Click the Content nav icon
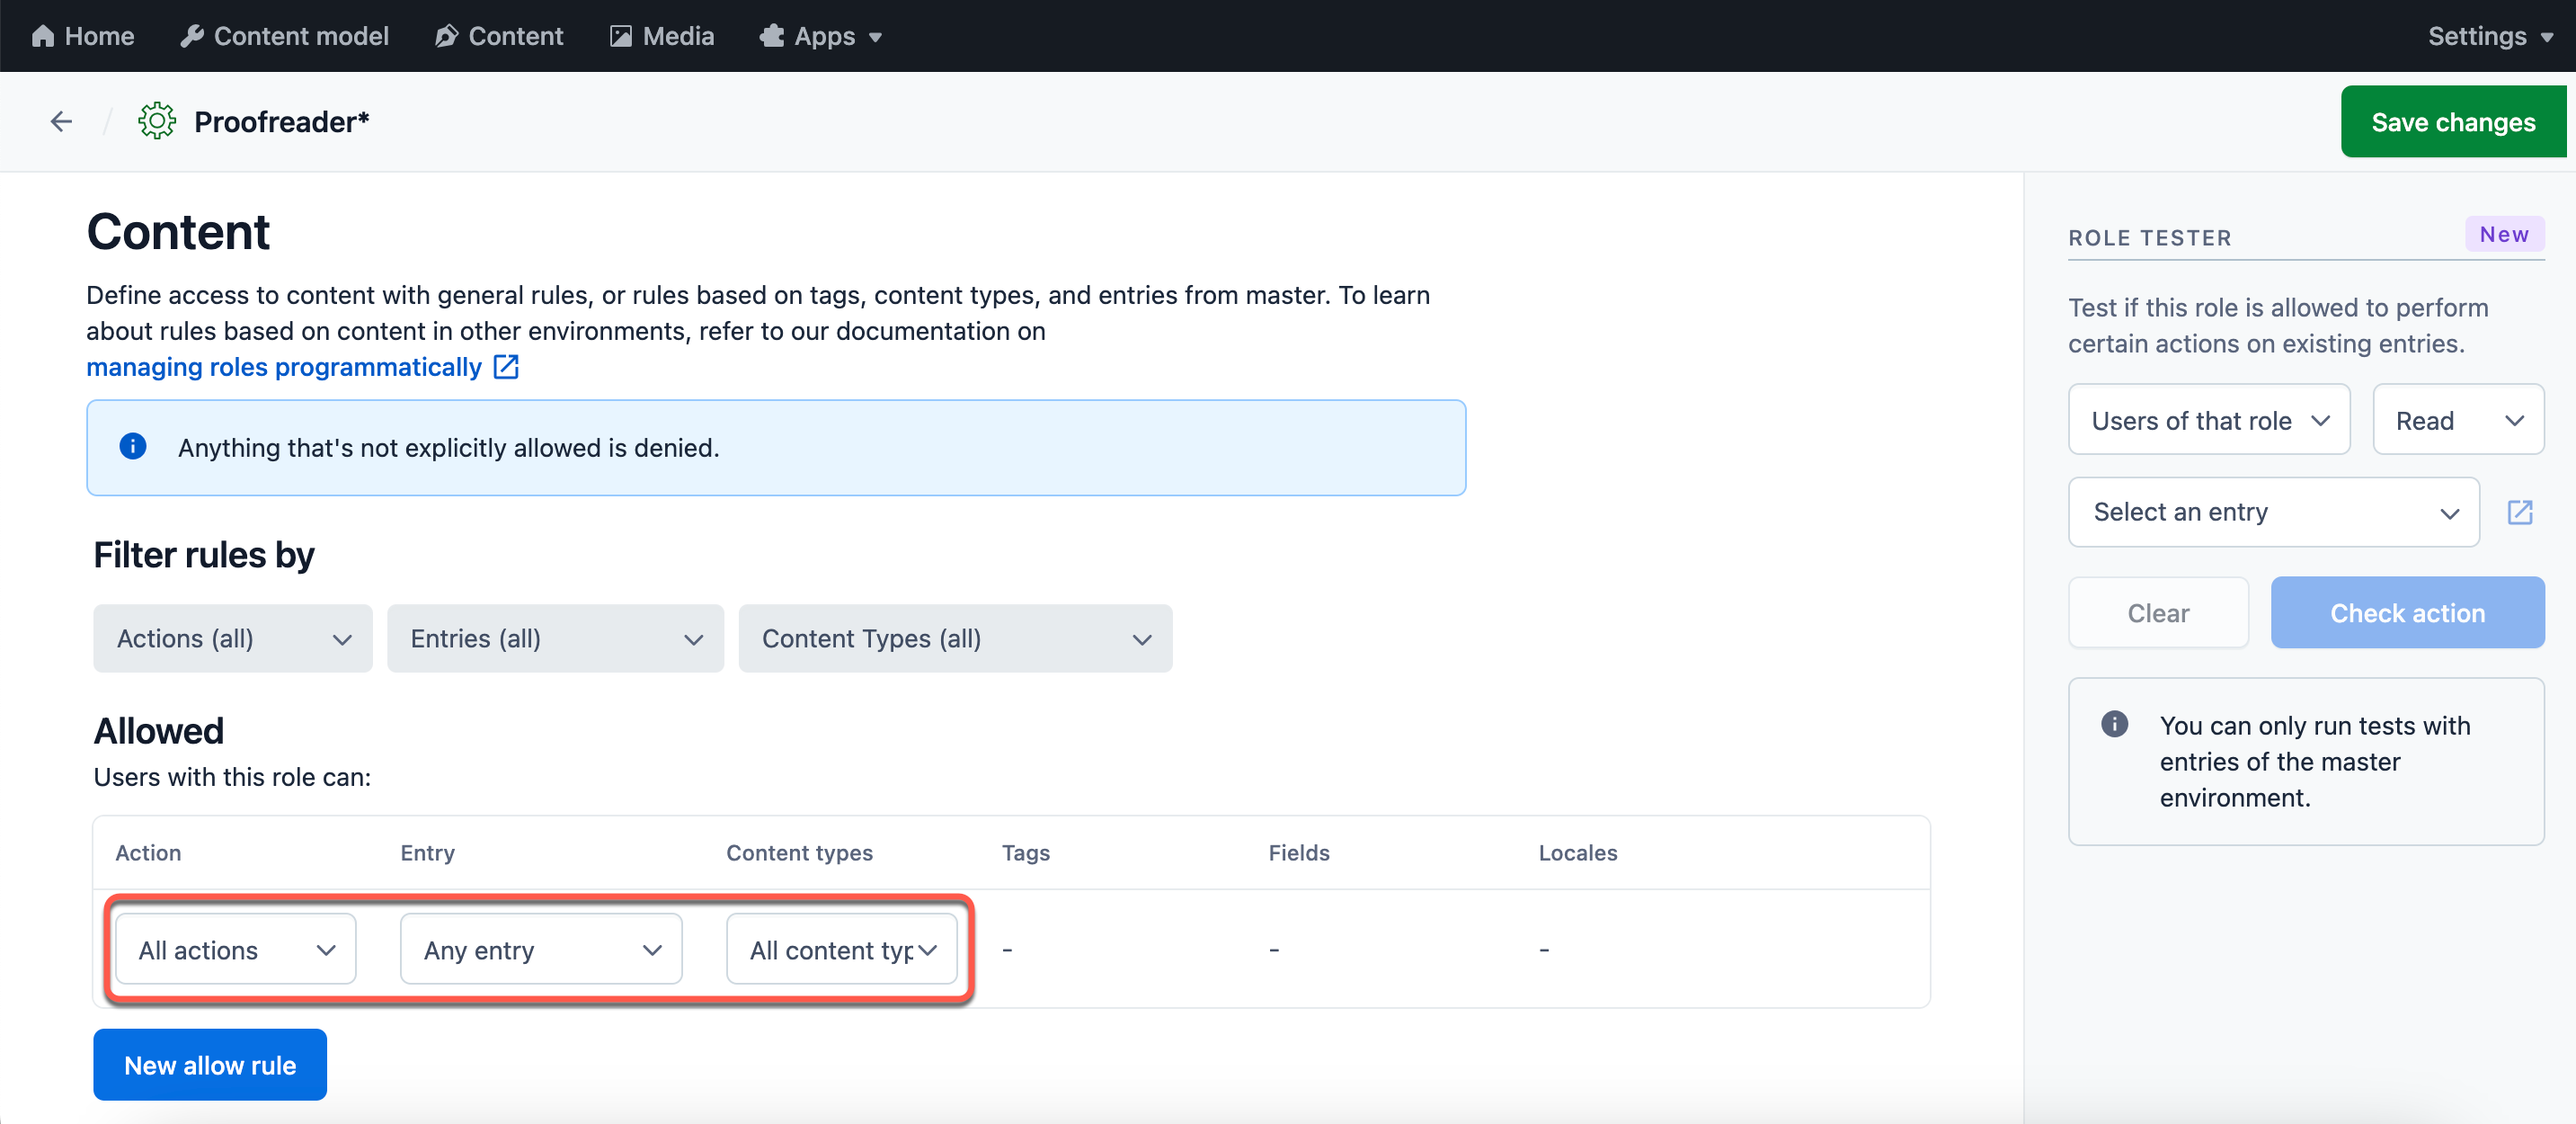Screen dimensions: 2576x1124 coord(444,36)
